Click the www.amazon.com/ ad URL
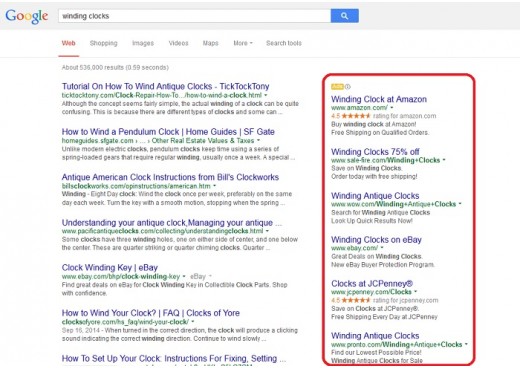 tap(359, 108)
